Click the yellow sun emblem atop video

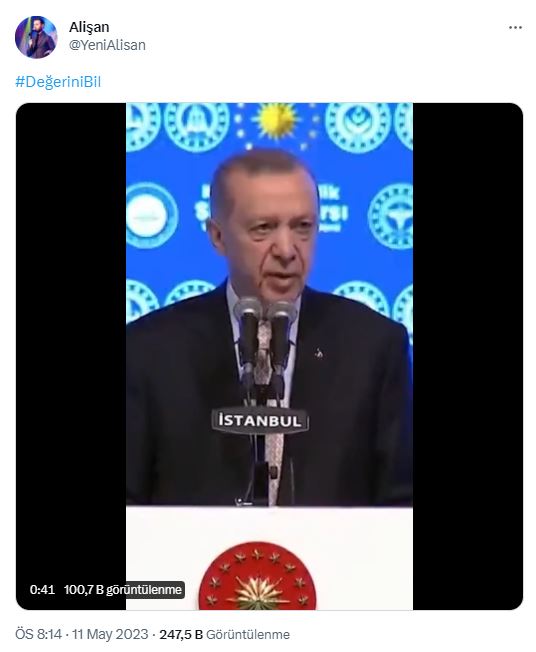tap(276, 121)
